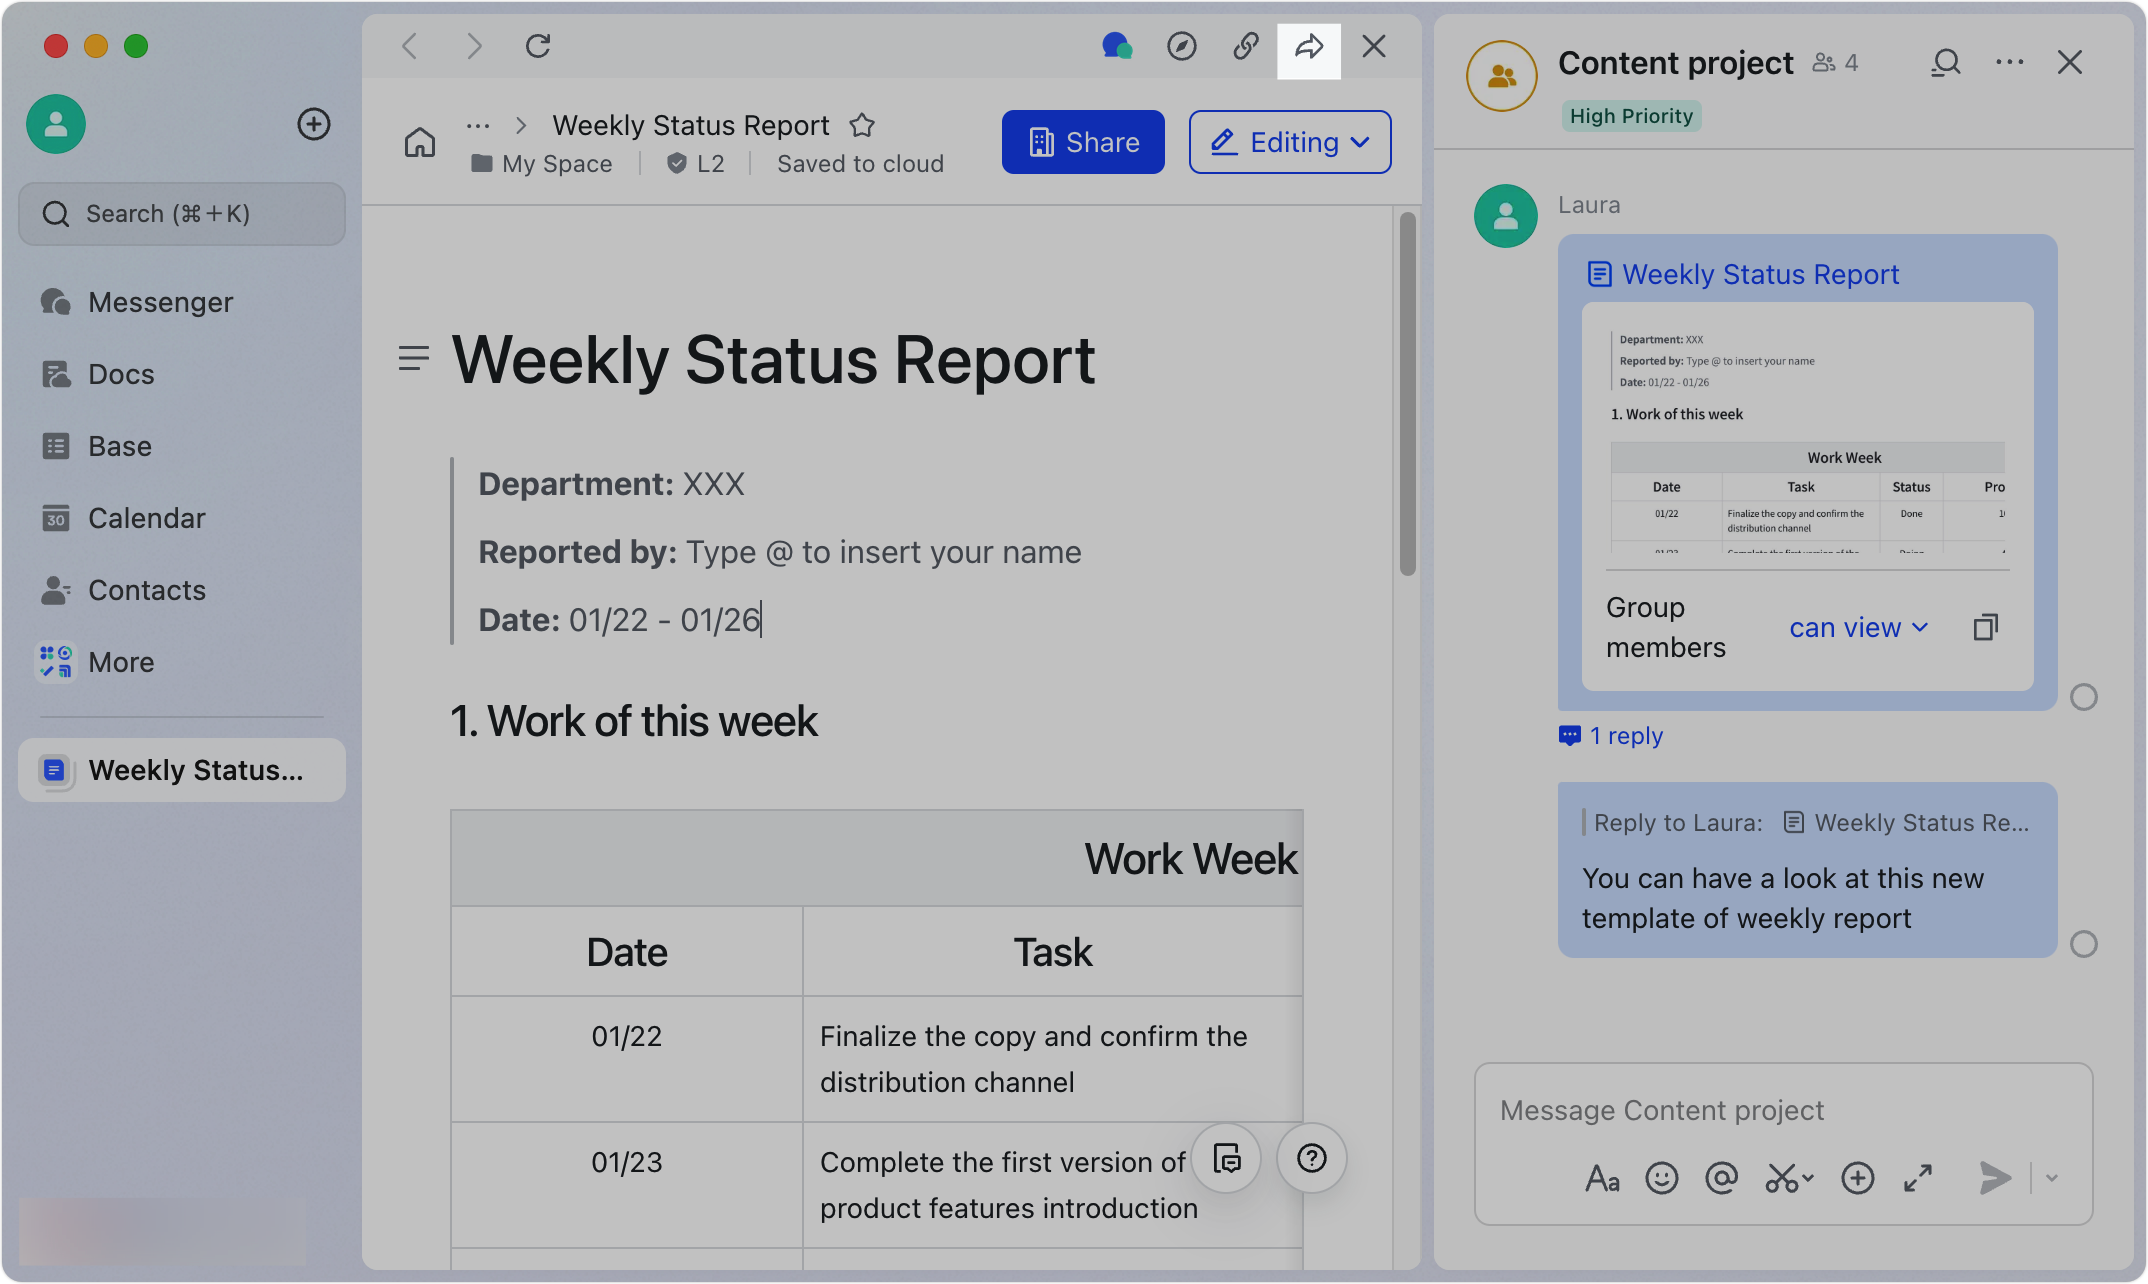The width and height of the screenshot is (2148, 1284).
Task: Open Messenger from the sidebar
Action: pos(160,301)
